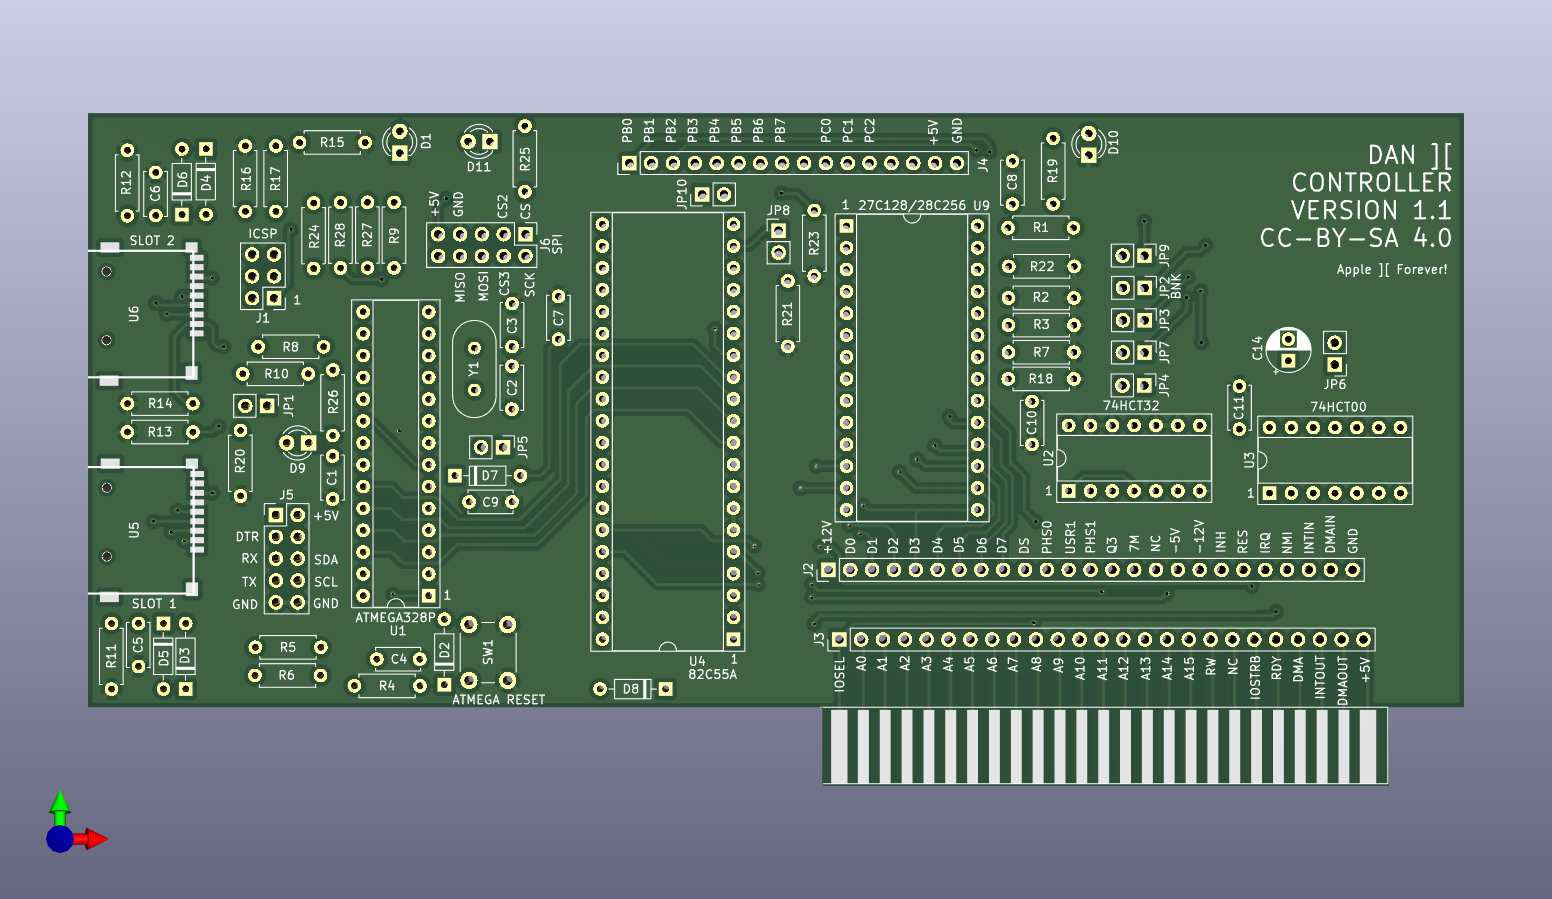1552x899 pixels.
Task: Click the ATMEGA RESET text
Action: pos(499,700)
